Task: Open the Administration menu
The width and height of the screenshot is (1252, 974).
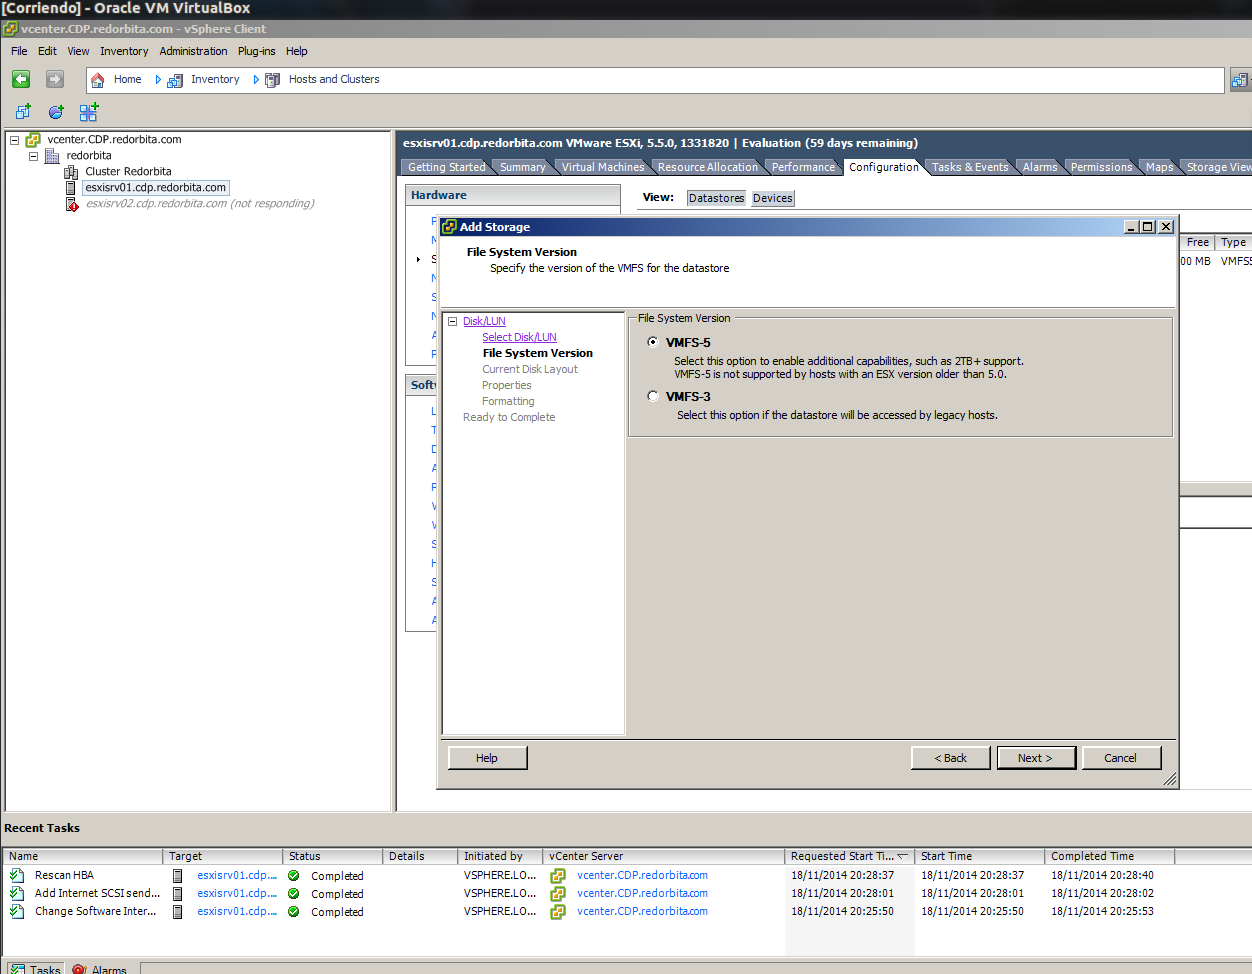Action: 193,51
